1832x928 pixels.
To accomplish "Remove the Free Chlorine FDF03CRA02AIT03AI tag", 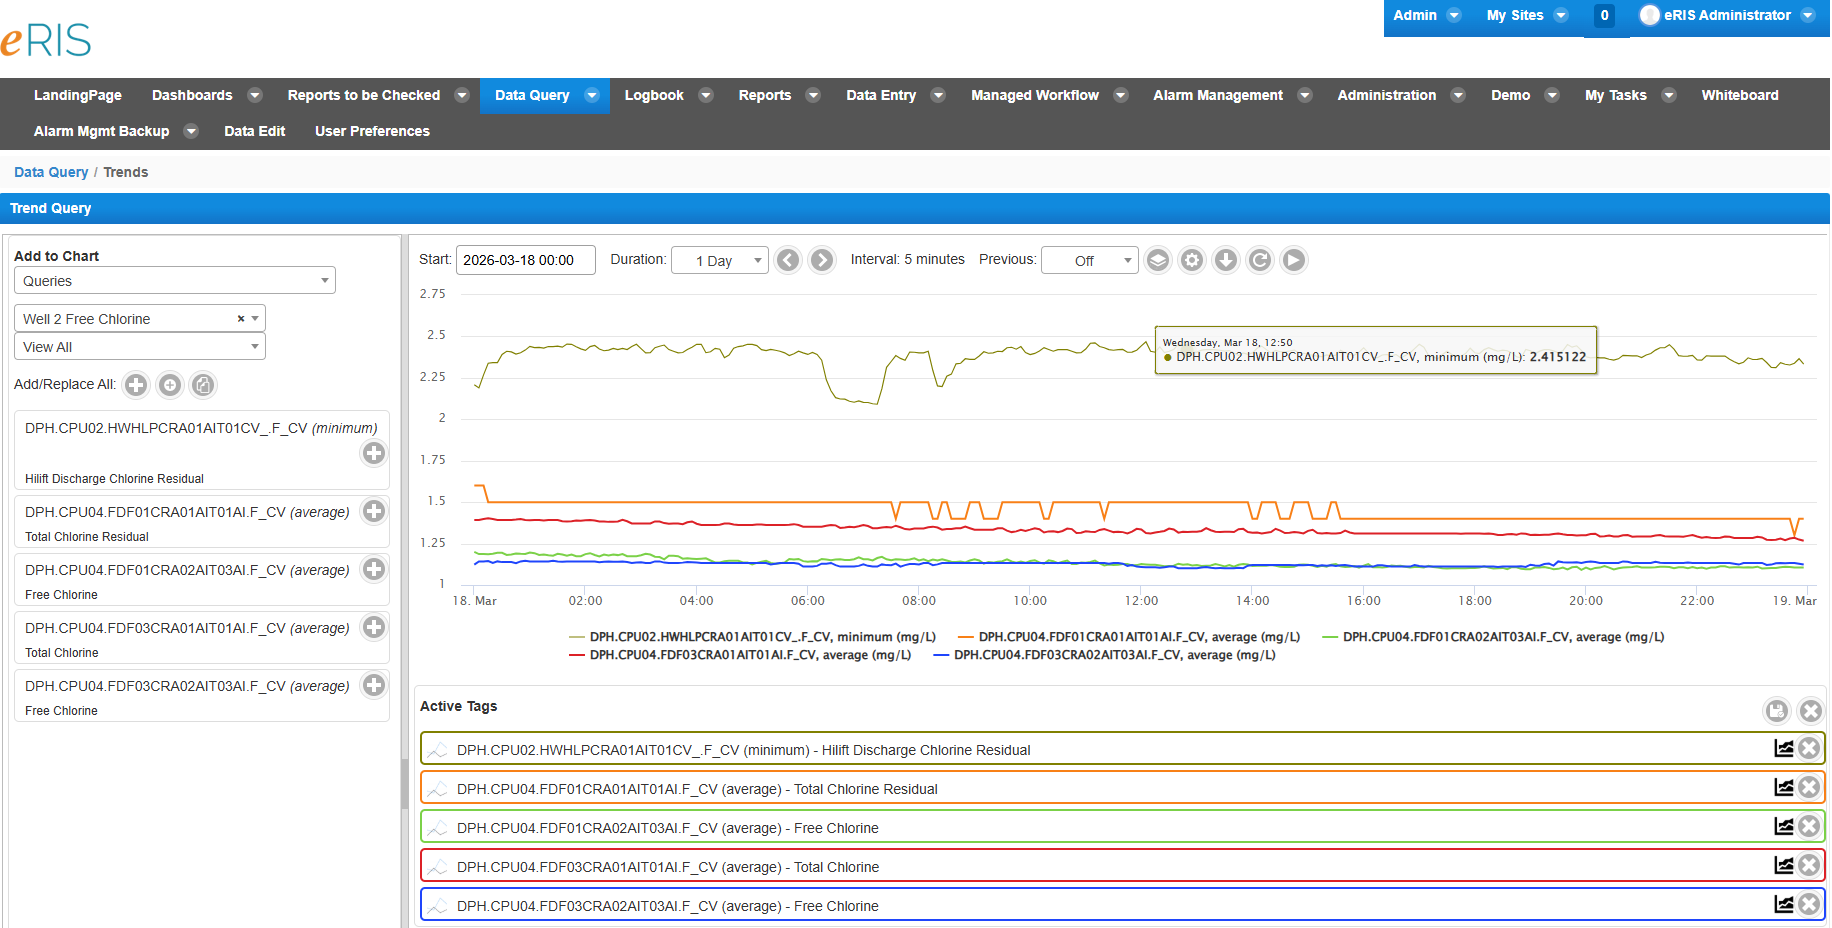I will [x=1810, y=904].
